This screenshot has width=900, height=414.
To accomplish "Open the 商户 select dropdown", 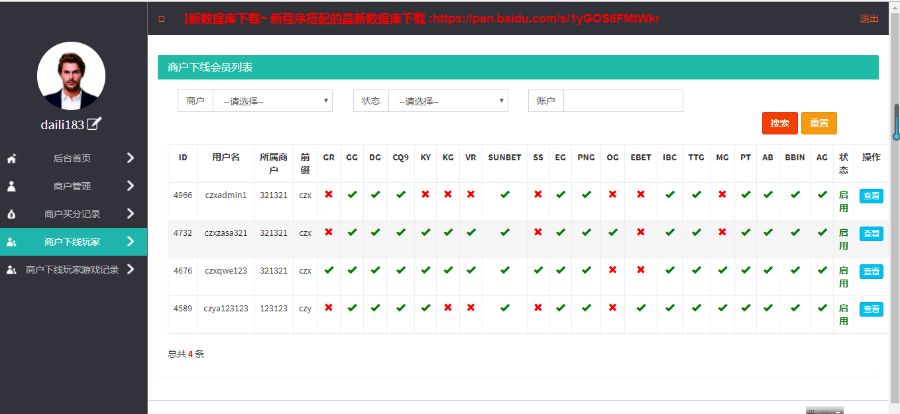I will pos(273,100).
